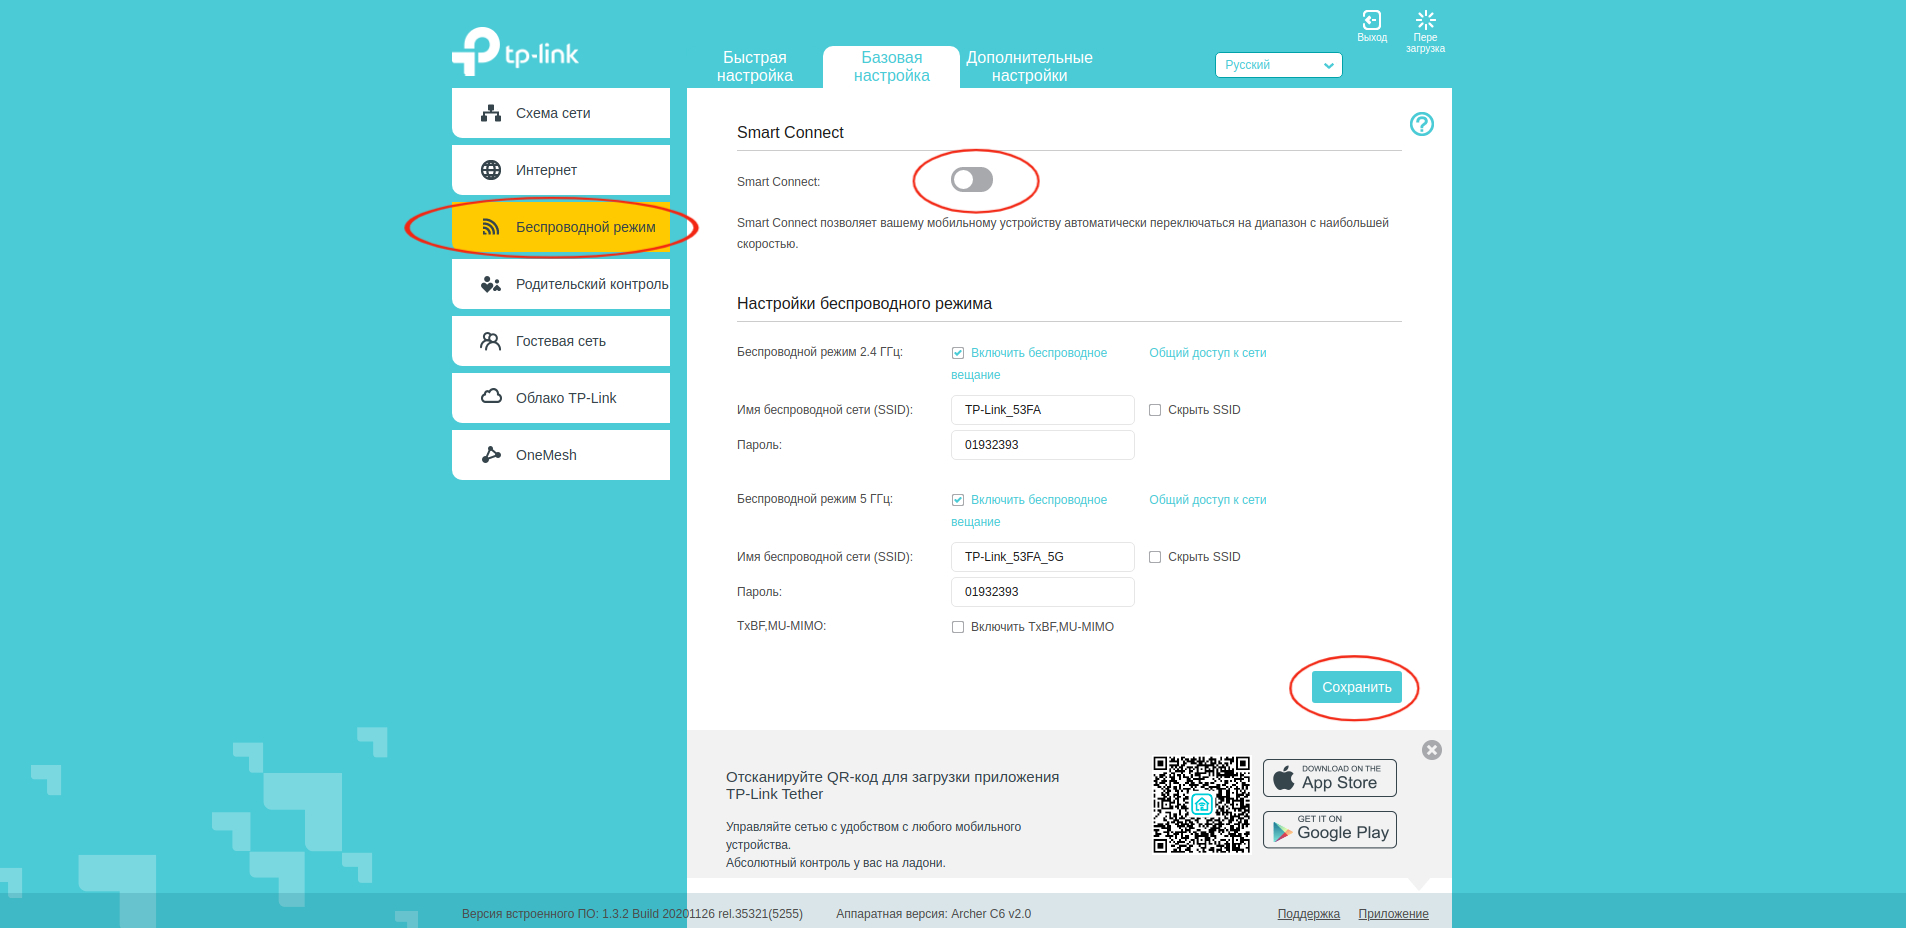This screenshot has width=1906, height=928.
Task: Close the Tether app promo banner
Action: click(1432, 750)
